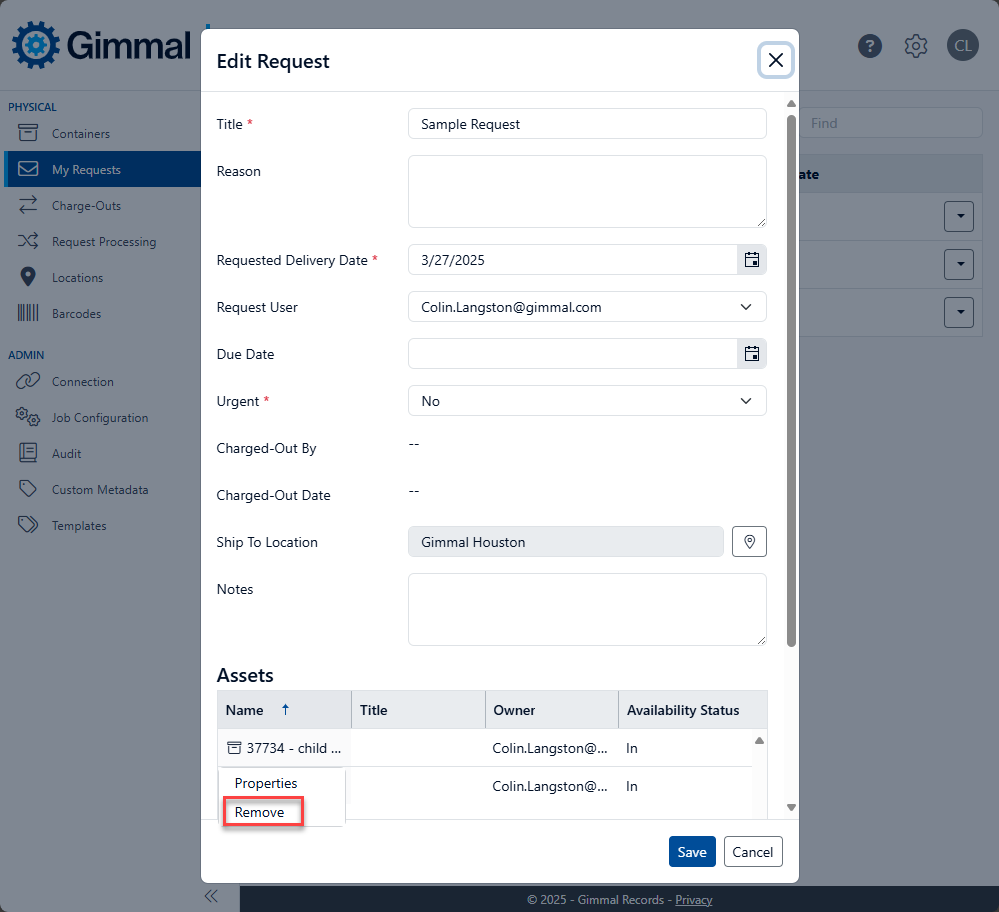The image size is (999, 912).
Task: Sort assets by Title column header
Action: point(419,709)
